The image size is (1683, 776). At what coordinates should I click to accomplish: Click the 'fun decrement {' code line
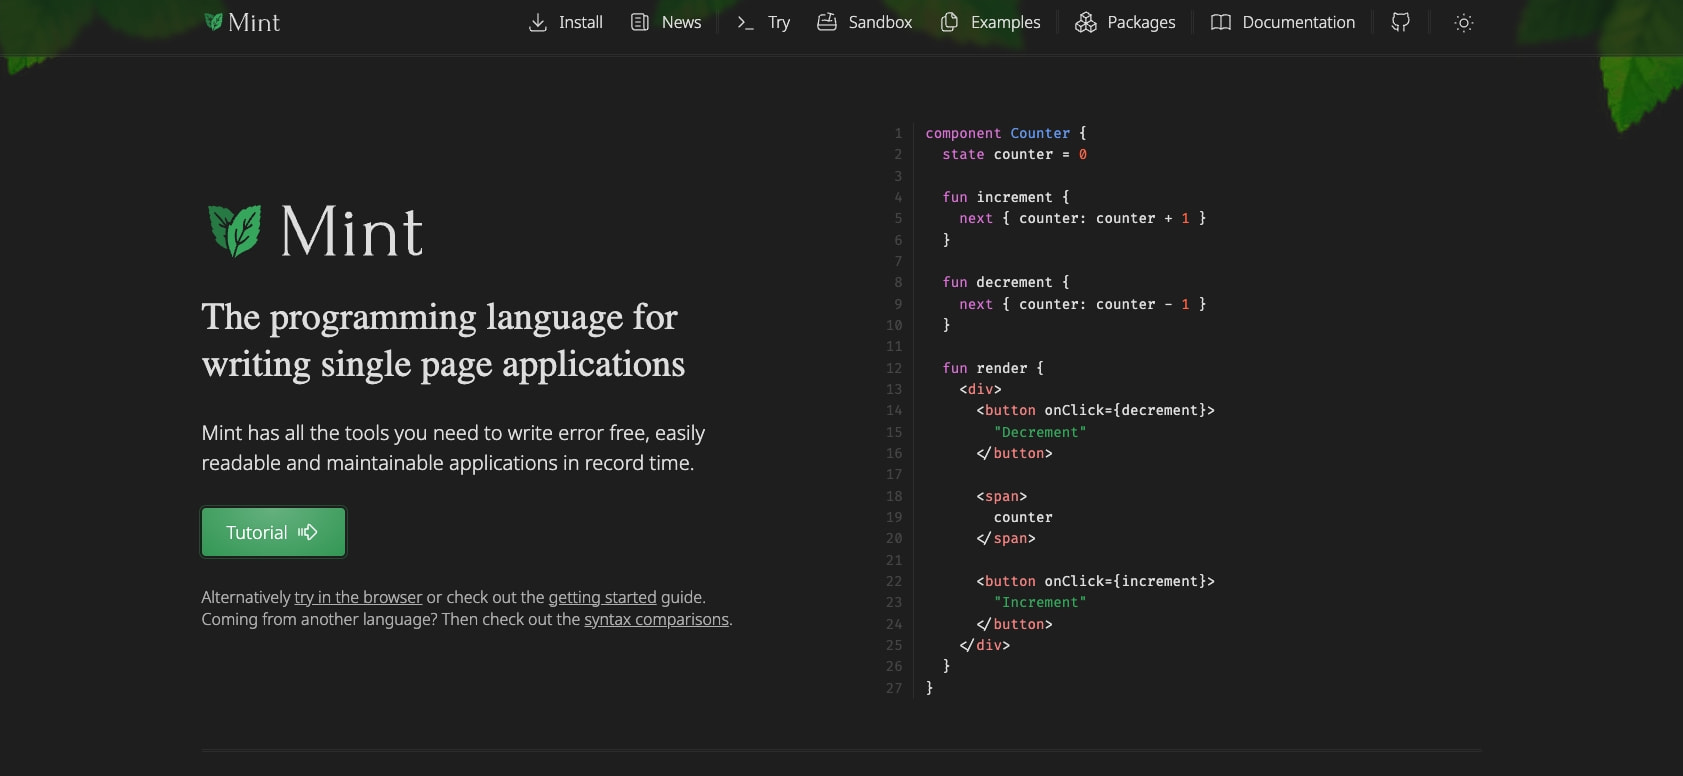(x=1006, y=282)
